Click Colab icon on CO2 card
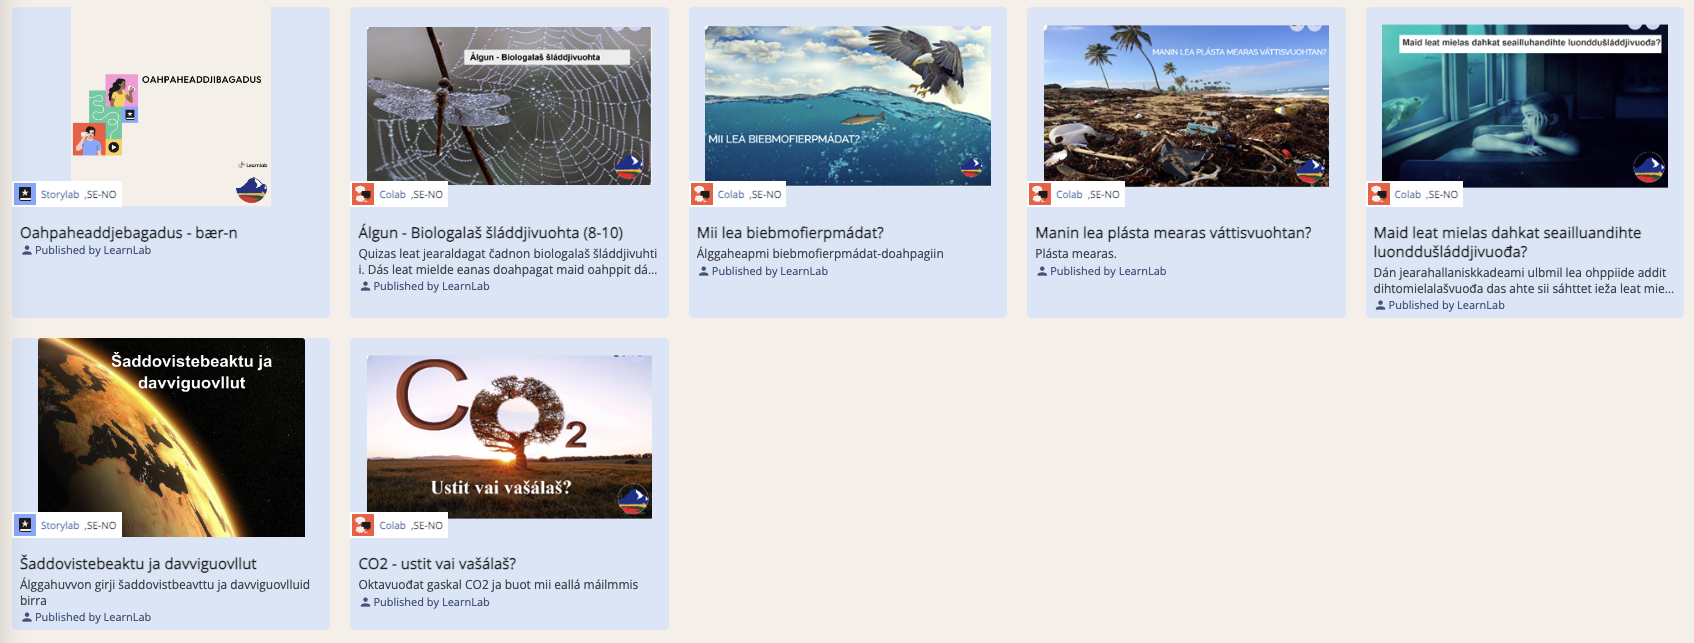The image size is (1694, 643). 364,525
